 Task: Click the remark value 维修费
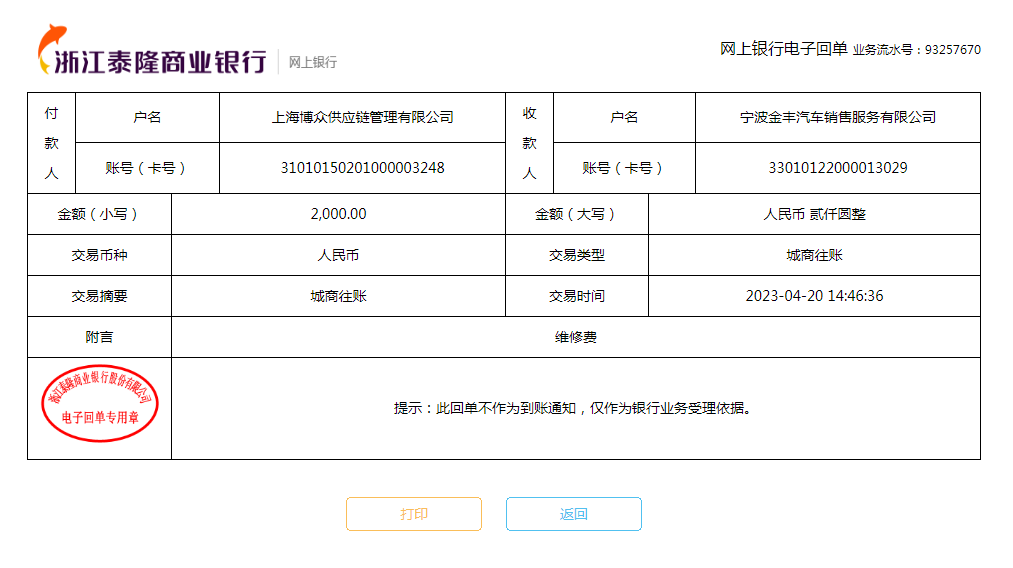pos(575,337)
